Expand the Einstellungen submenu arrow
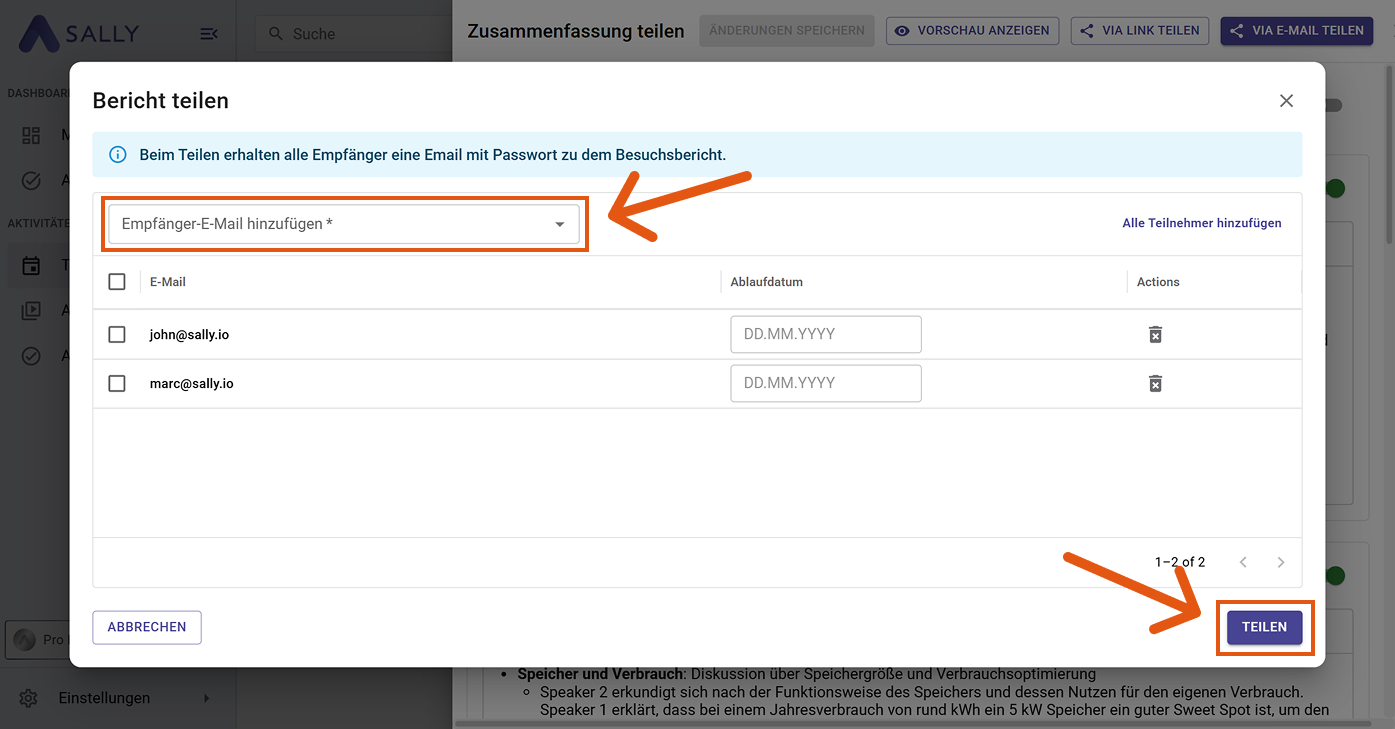Screen dimensions: 1395x729 pyautogui.click(x=207, y=698)
